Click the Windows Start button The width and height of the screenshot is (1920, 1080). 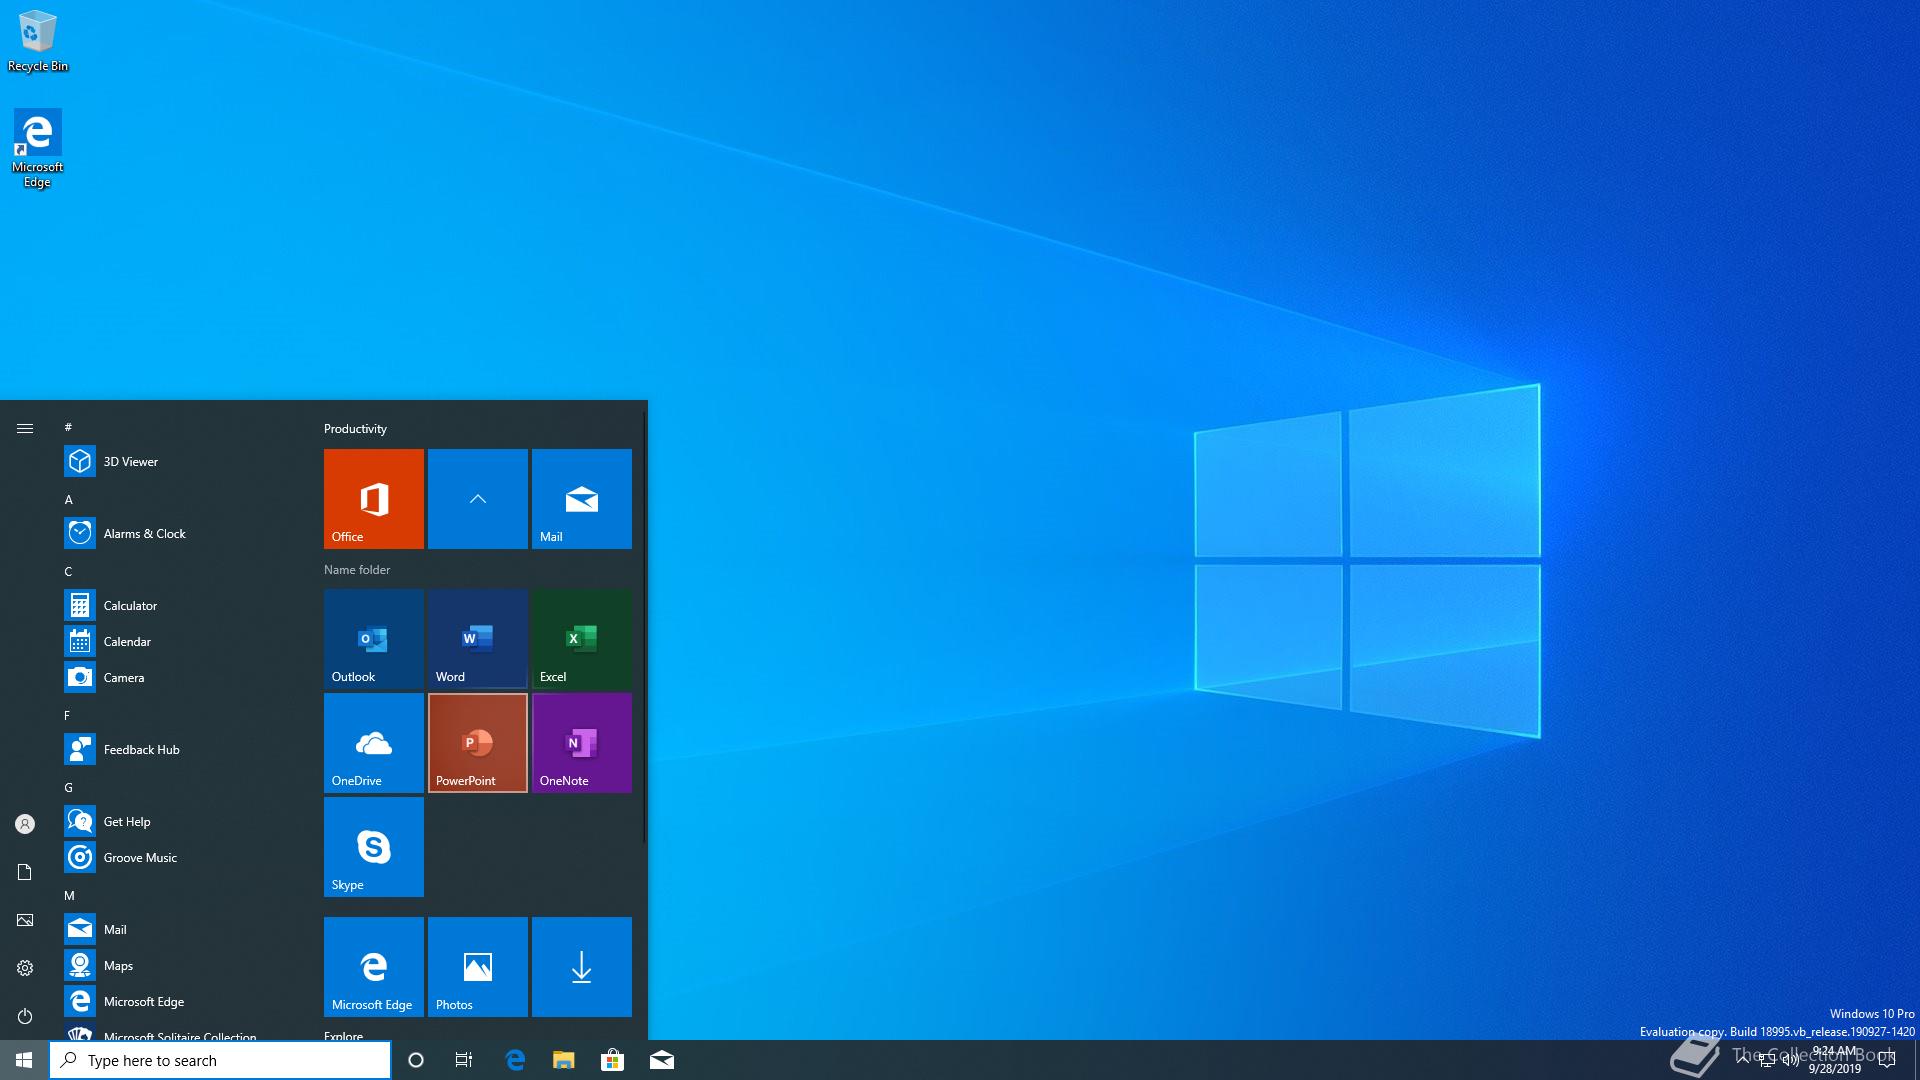pos(24,1060)
